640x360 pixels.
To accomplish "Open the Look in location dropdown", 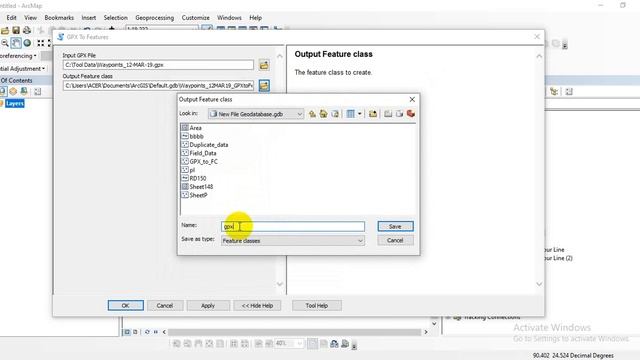I will (x=300, y=114).
